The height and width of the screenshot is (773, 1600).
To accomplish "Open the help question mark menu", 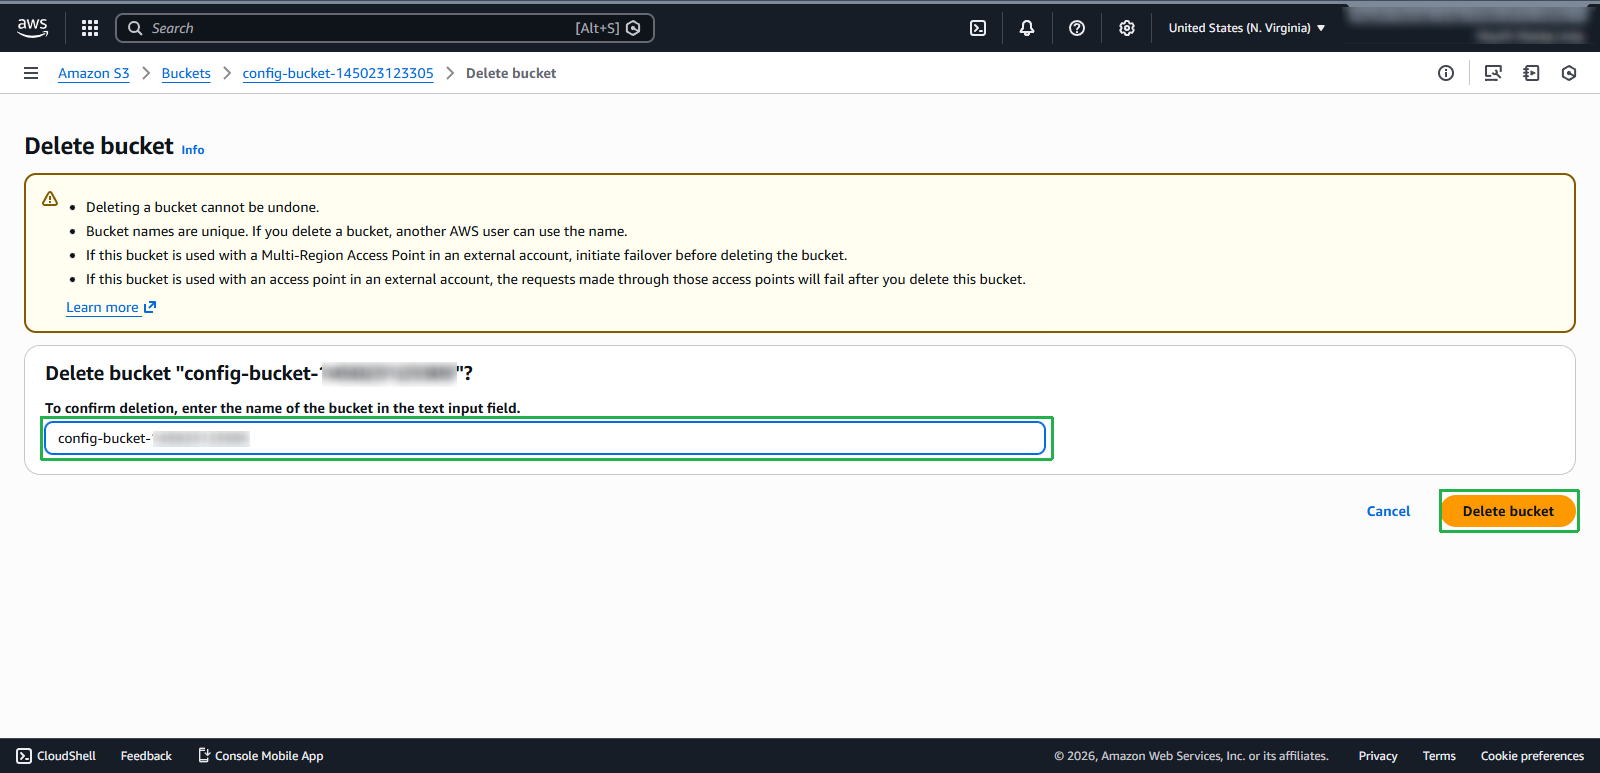I will tap(1076, 28).
